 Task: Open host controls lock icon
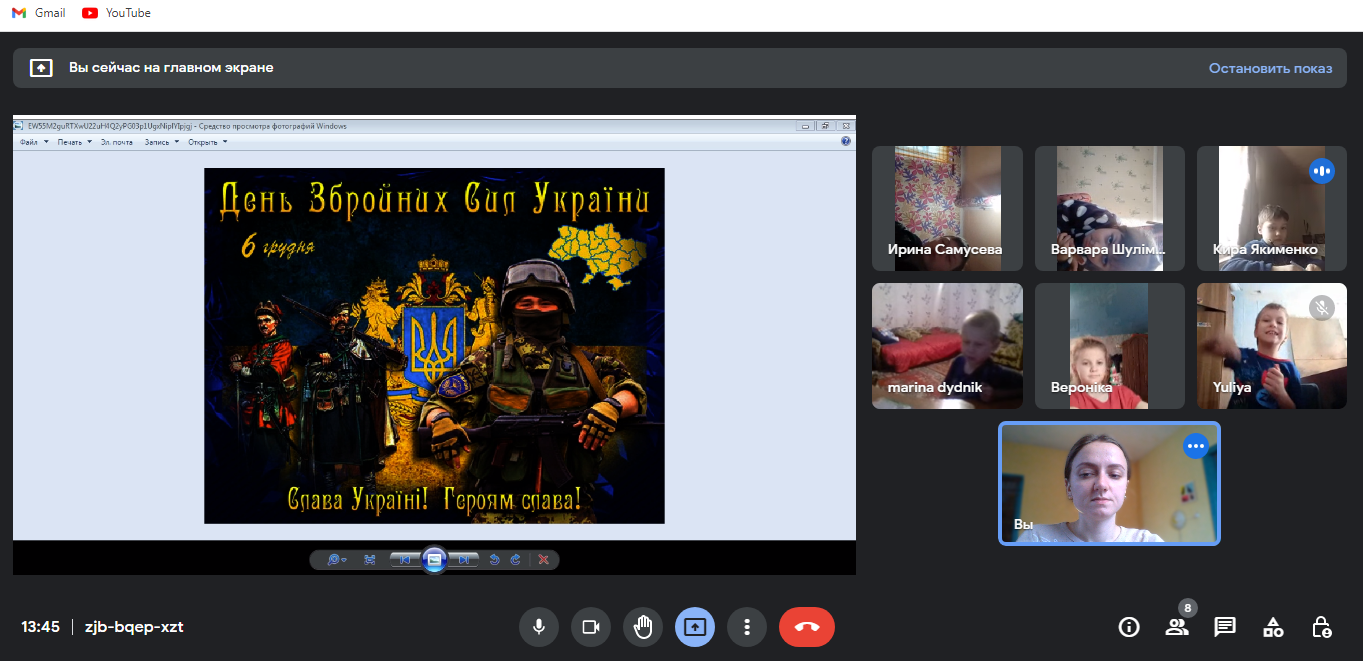1321,627
